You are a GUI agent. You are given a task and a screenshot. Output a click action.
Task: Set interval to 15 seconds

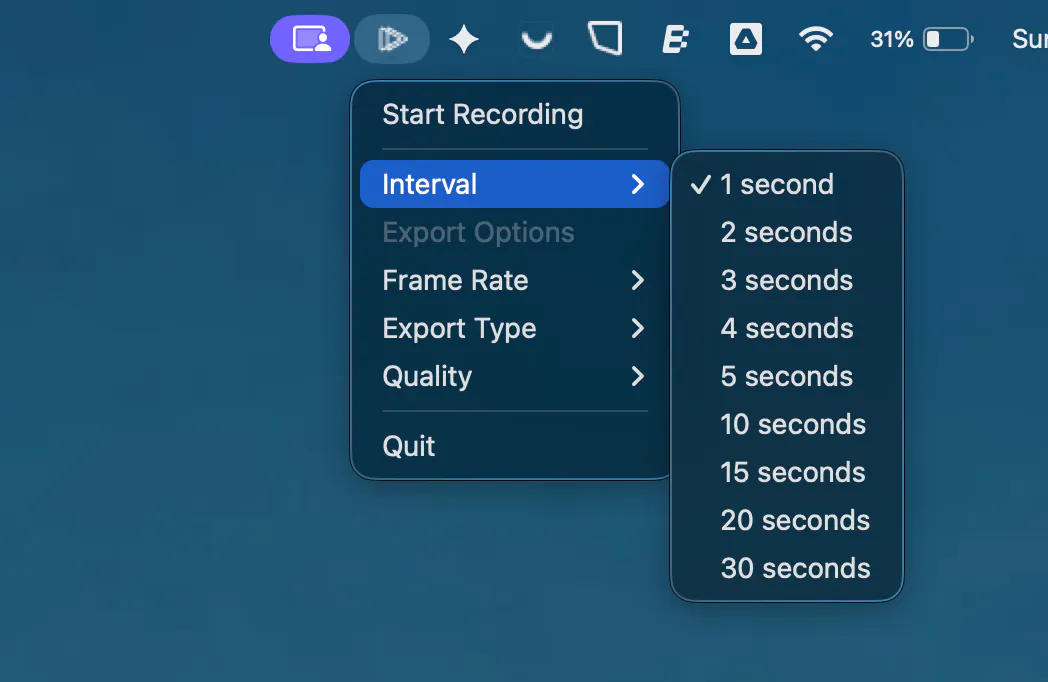point(787,473)
